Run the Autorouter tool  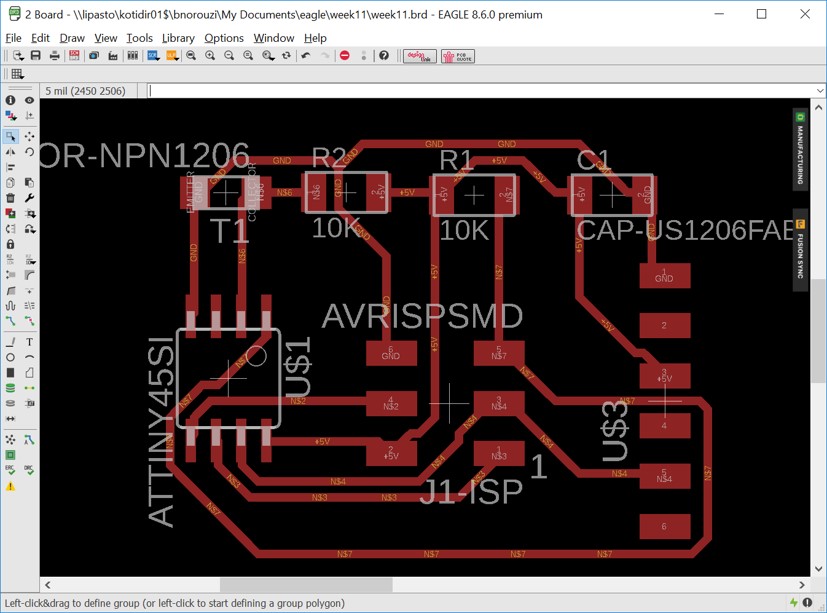30,439
